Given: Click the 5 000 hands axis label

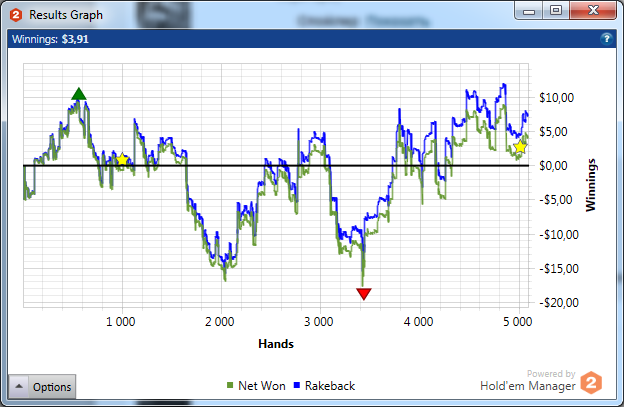Looking at the screenshot, I should (517, 321).
